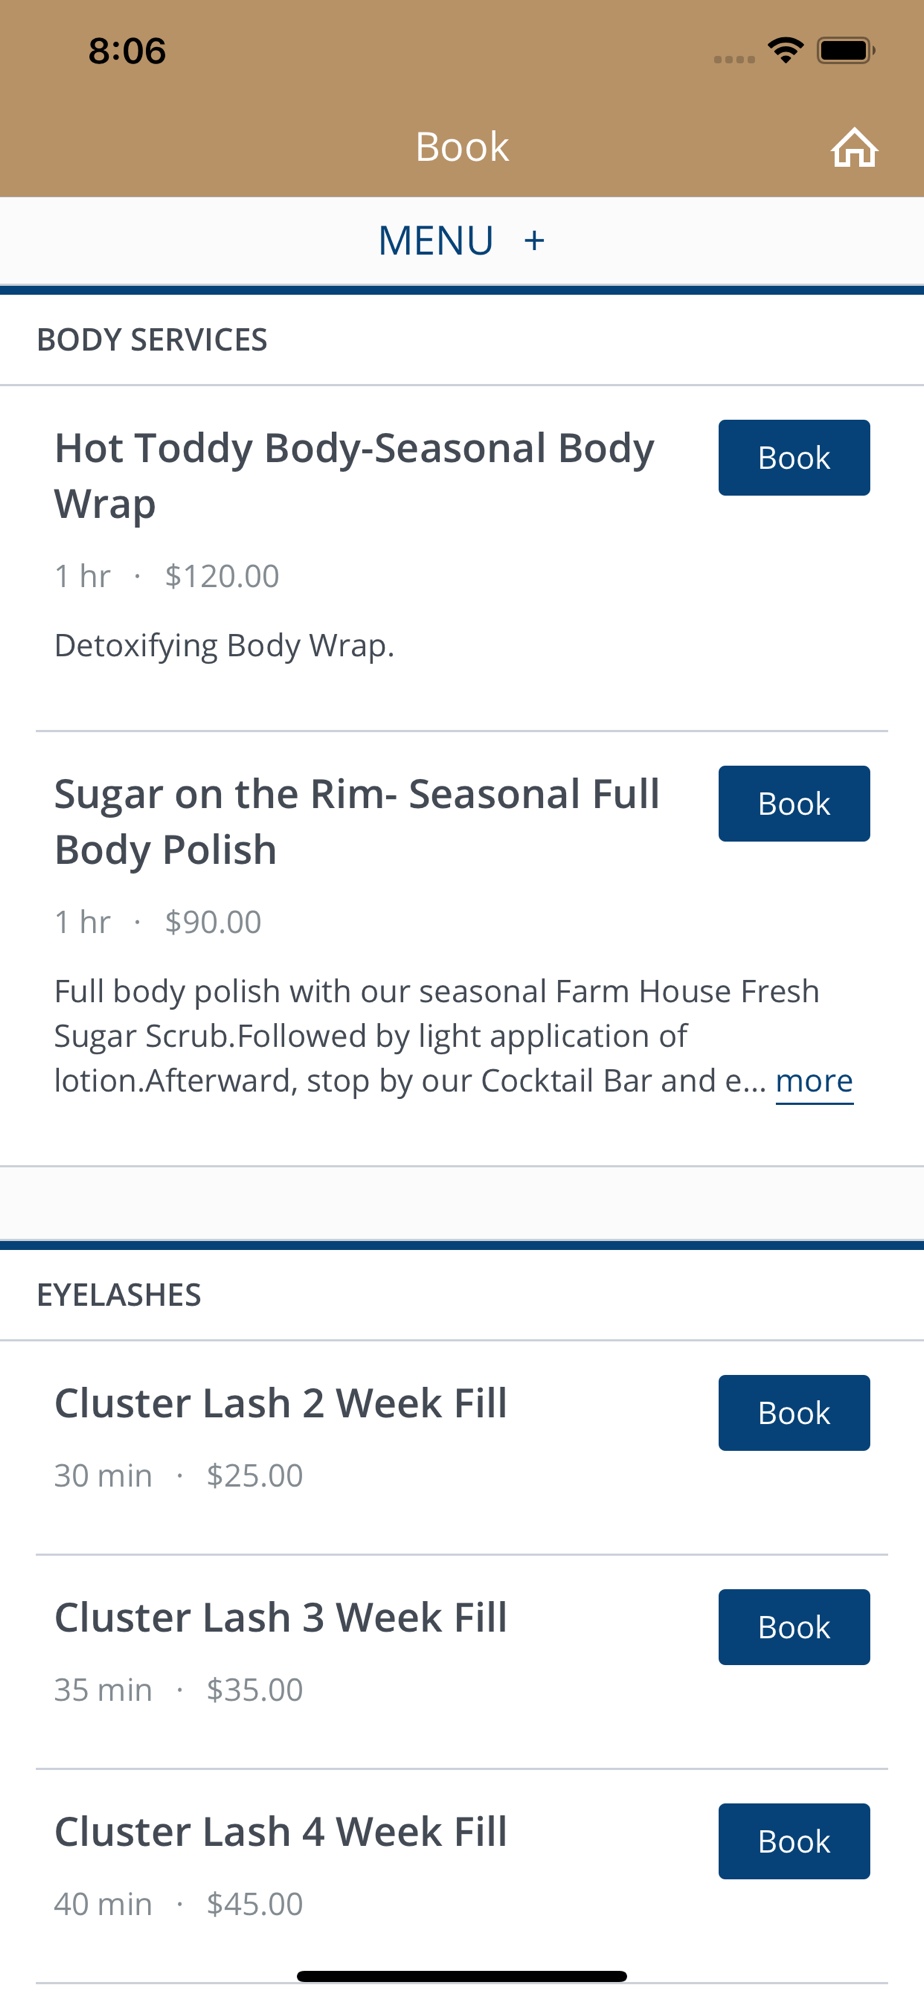
Task: Book the Hot Toddy Body Wrap
Action: pos(794,458)
